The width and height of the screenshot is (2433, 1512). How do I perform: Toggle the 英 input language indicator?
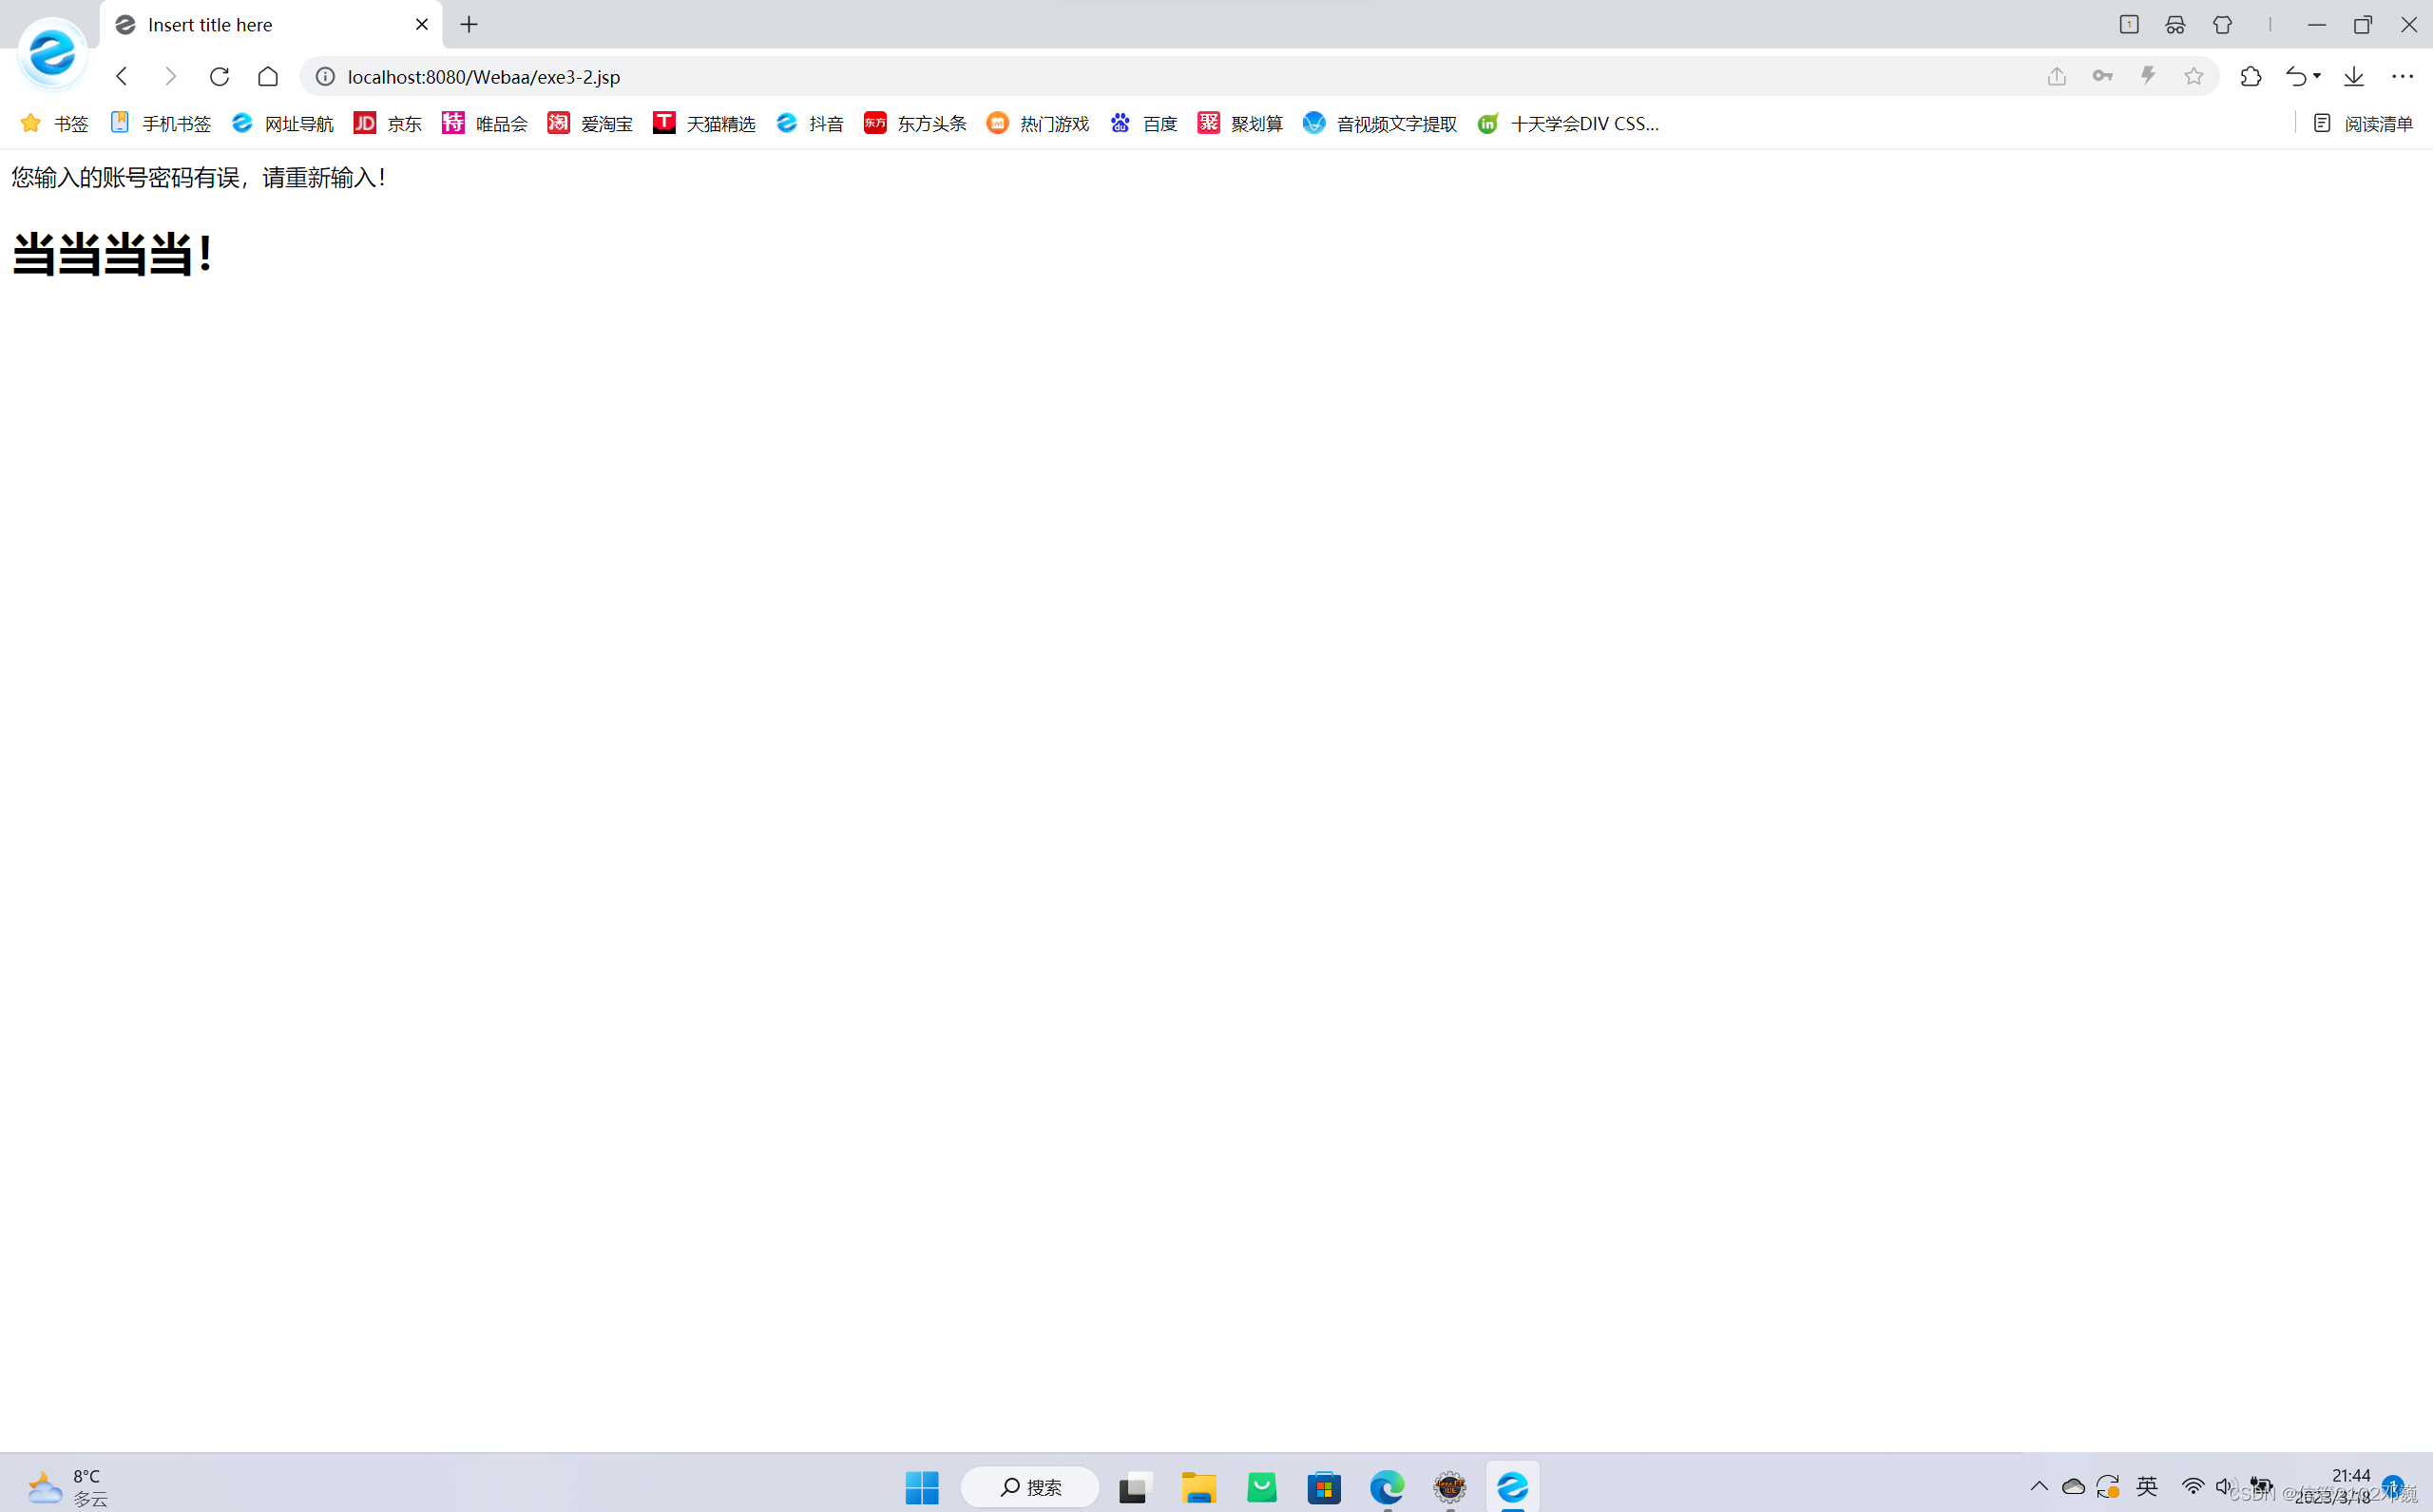[2146, 1486]
